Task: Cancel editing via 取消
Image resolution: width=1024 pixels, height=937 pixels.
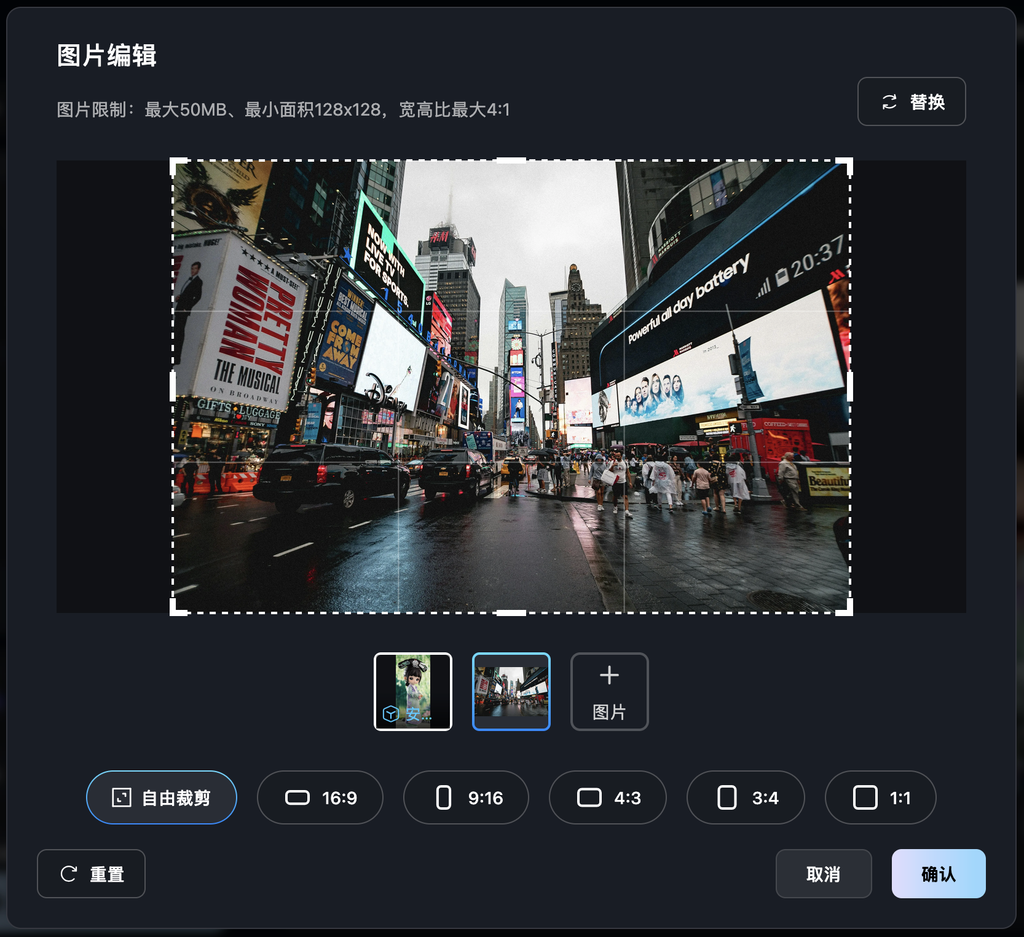Action: tap(823, 873)
